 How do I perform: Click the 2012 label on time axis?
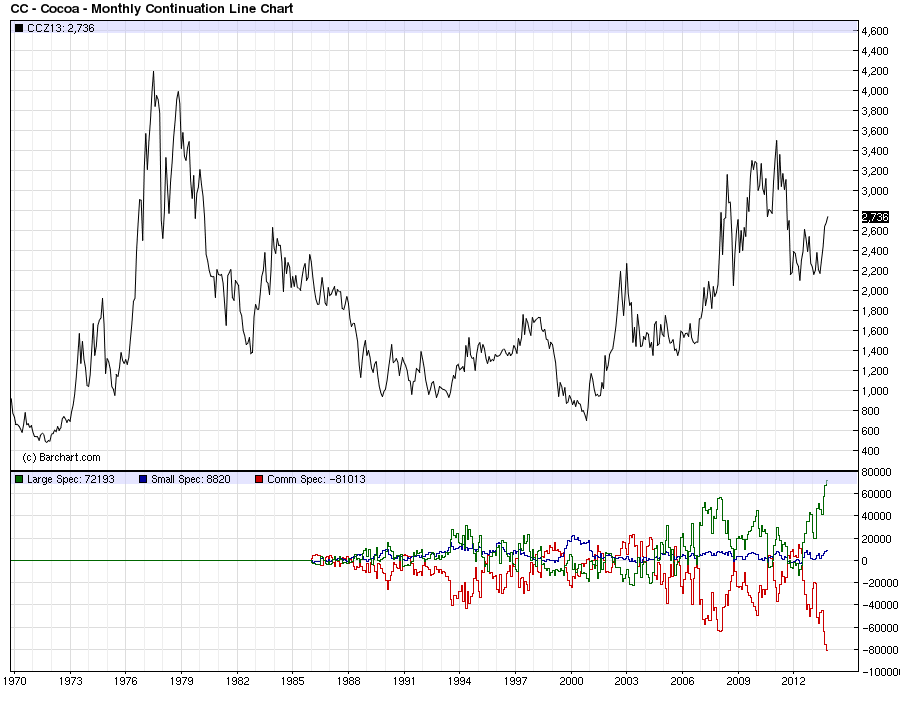794,681
